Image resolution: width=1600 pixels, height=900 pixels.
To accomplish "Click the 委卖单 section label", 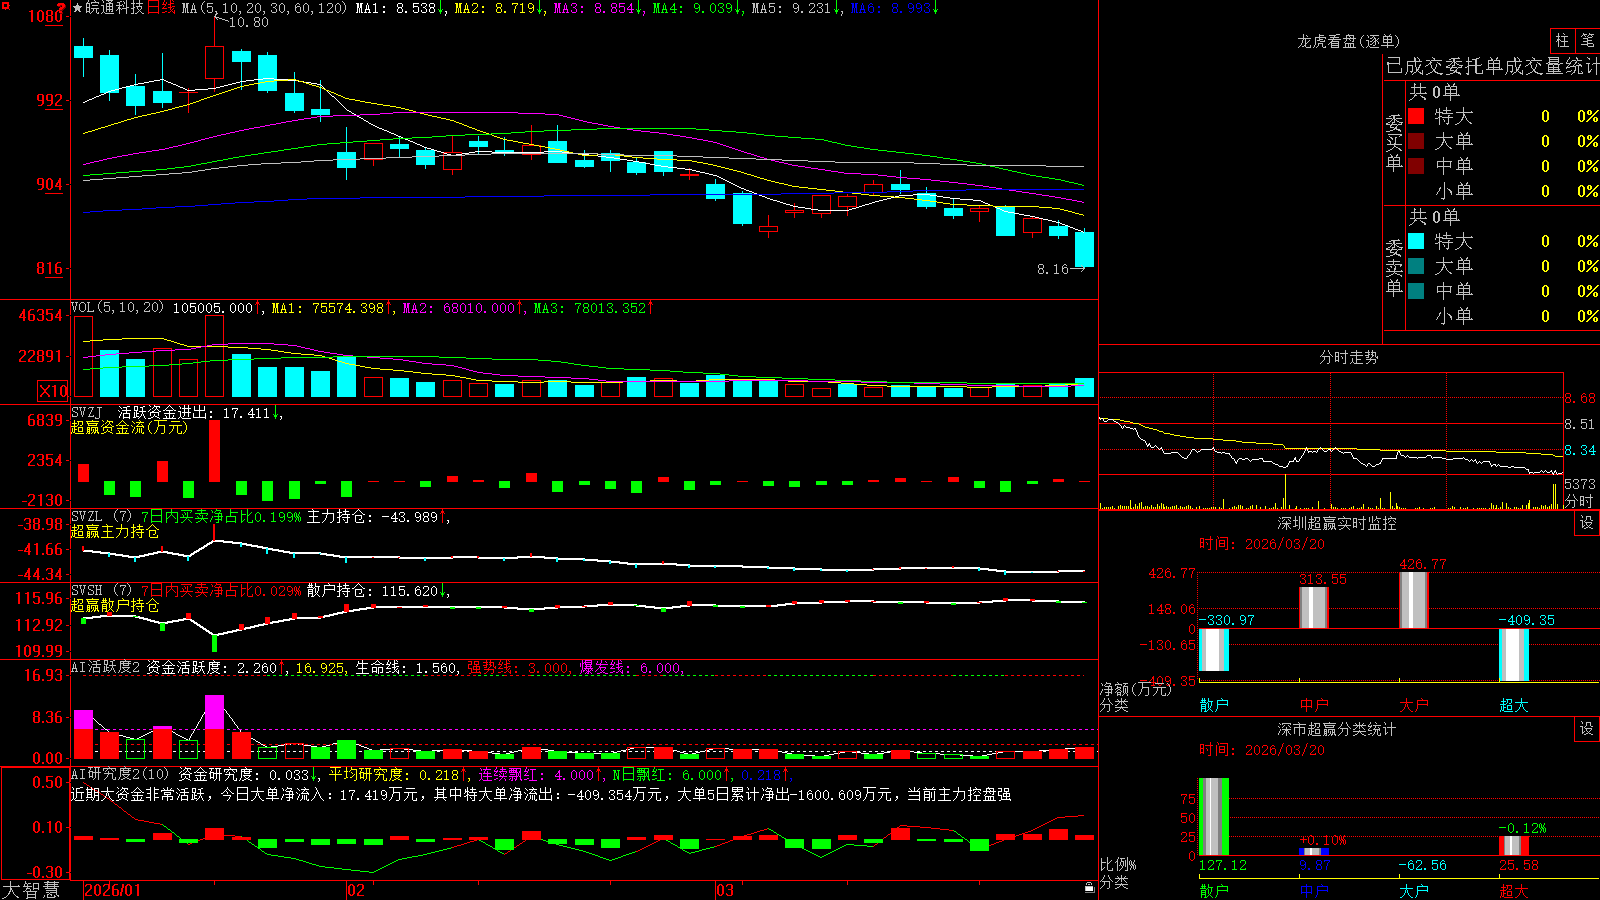I will 1394,268.
